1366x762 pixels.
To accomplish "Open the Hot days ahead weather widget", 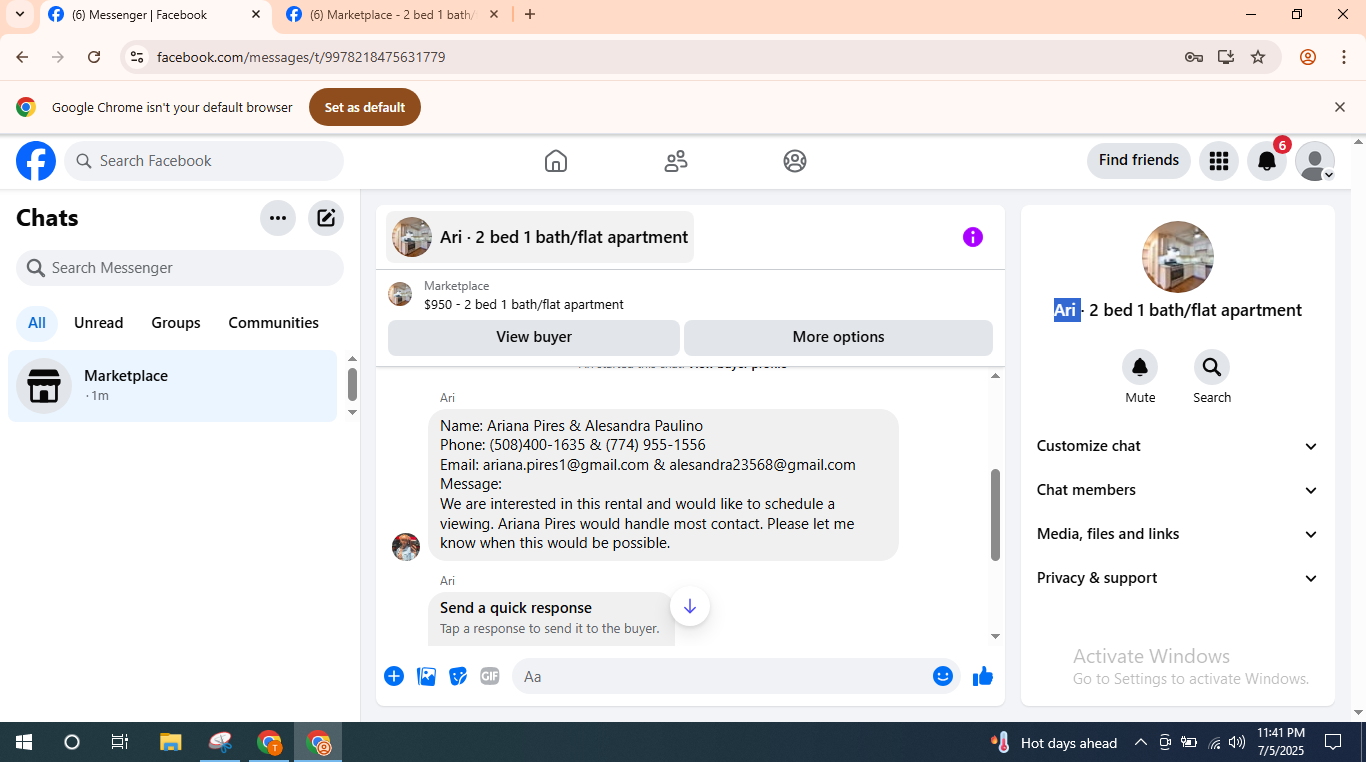I will tap(1055, 743).
